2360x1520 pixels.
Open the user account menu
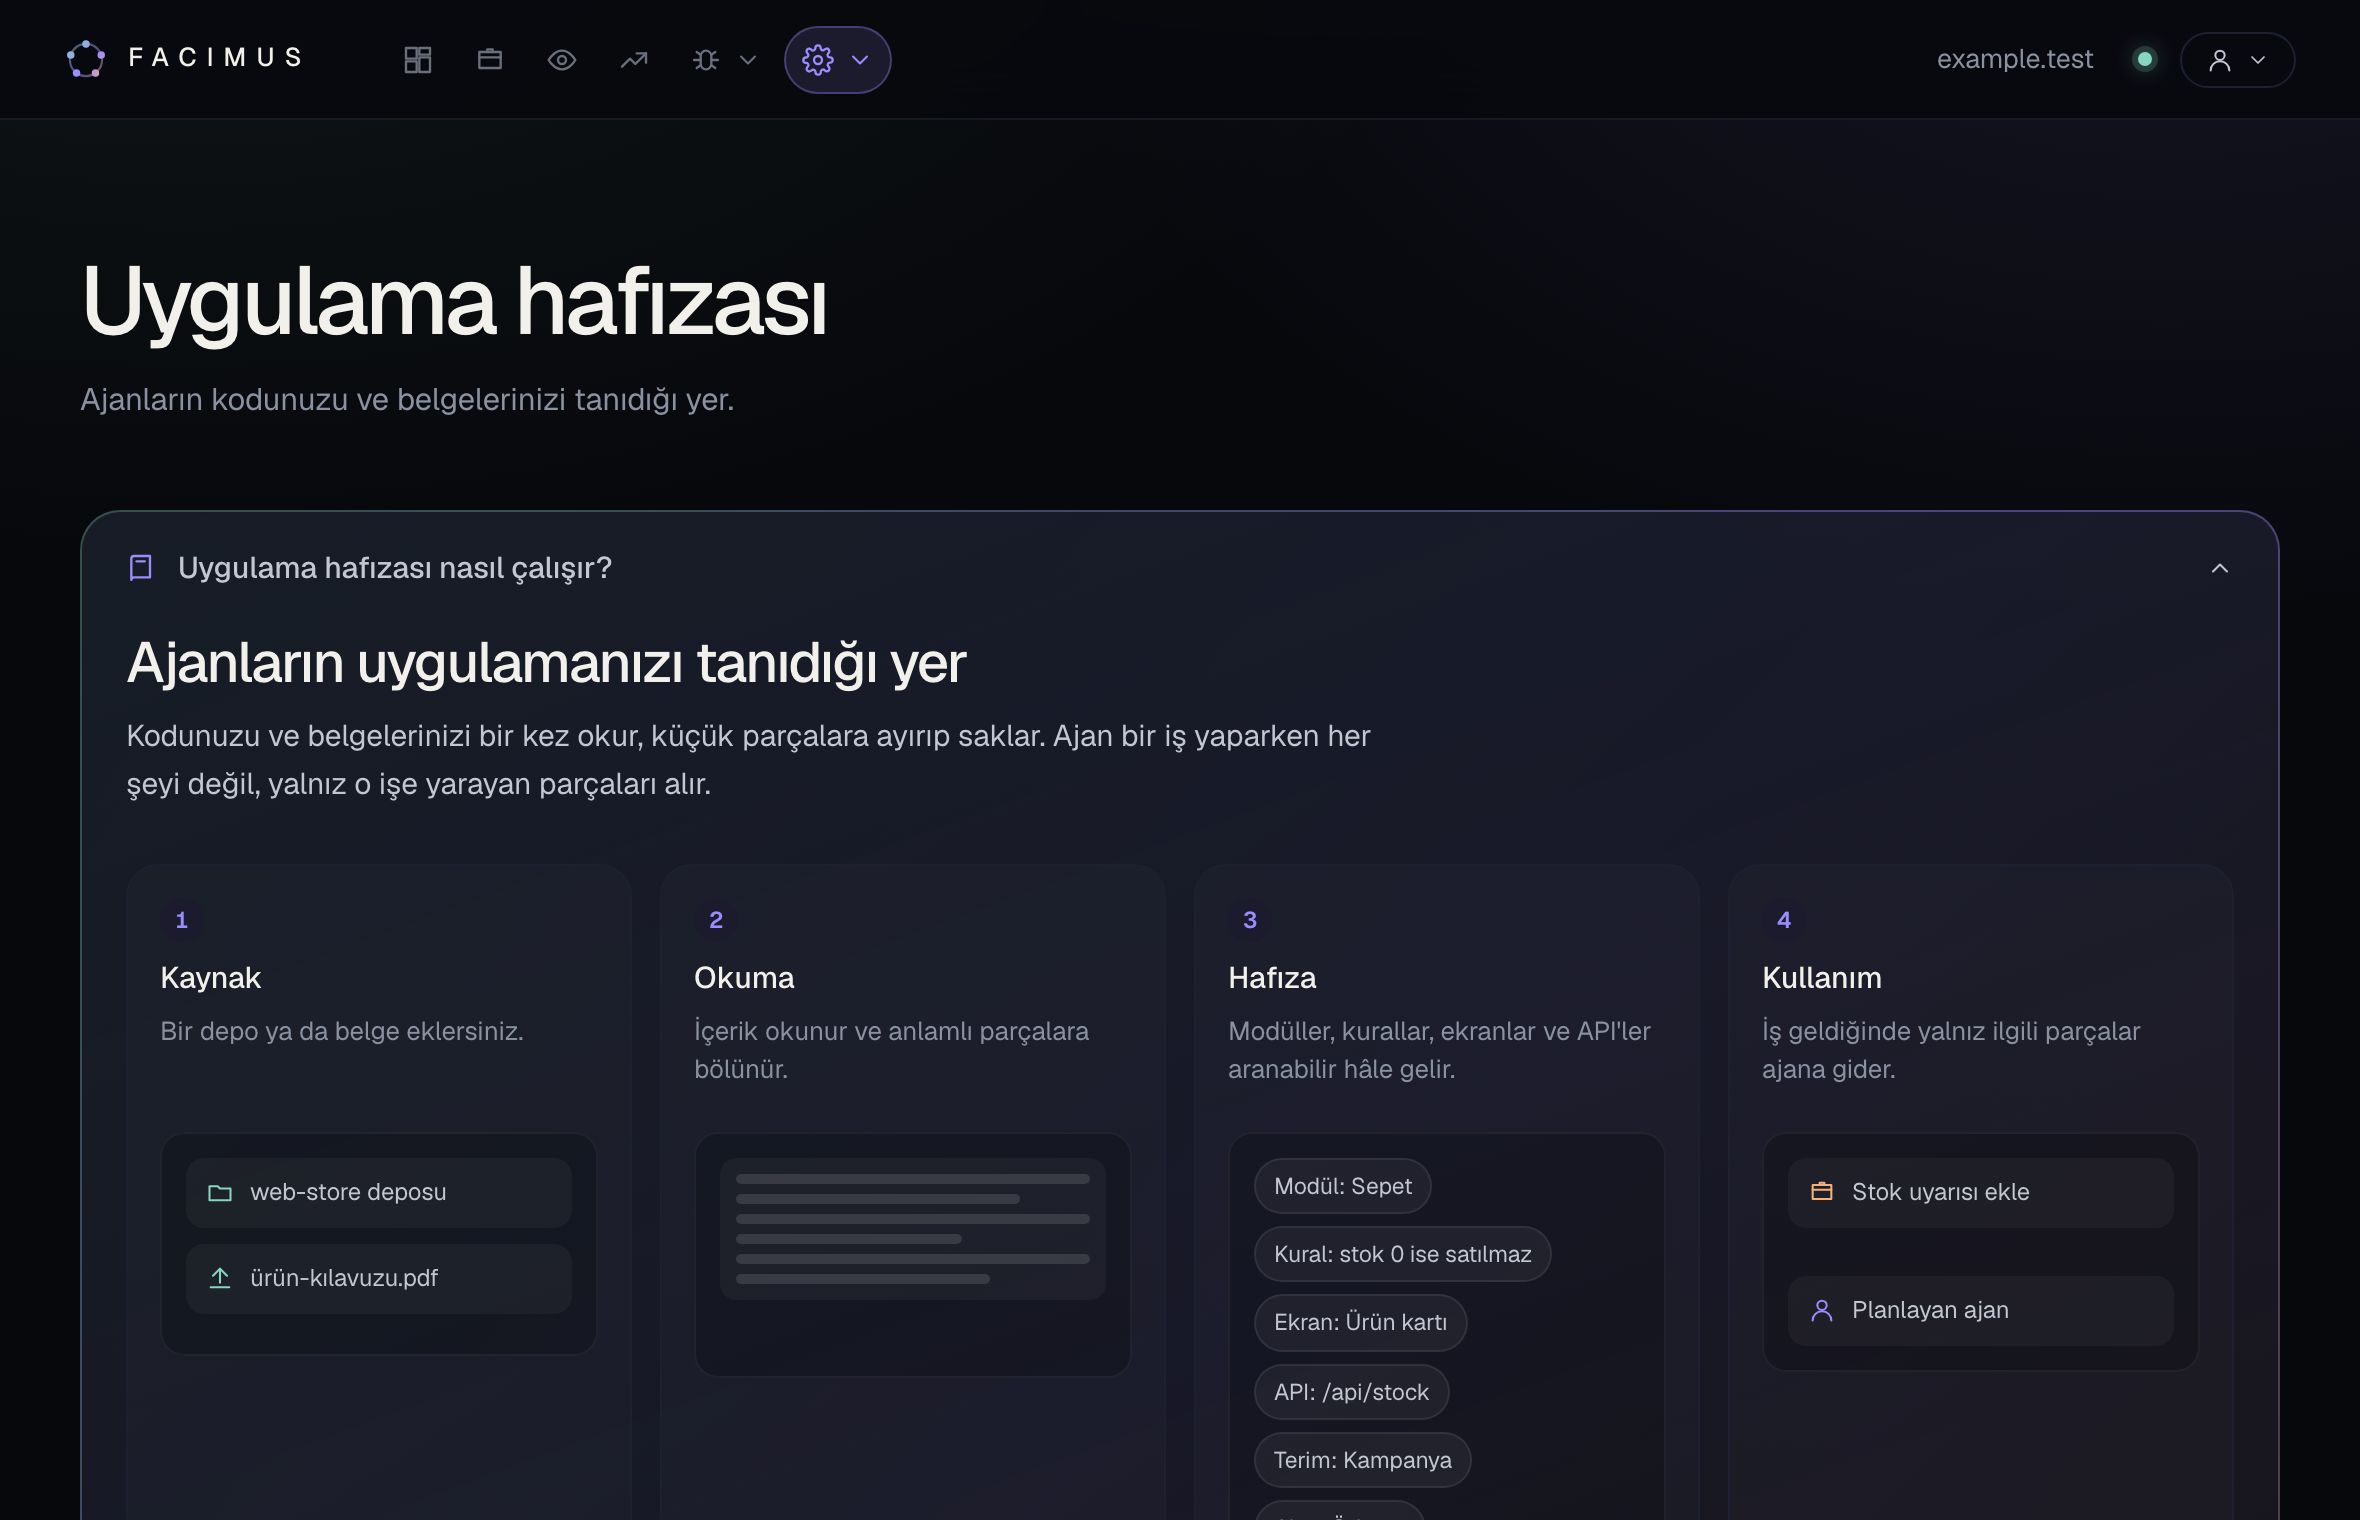(2237, 60)
